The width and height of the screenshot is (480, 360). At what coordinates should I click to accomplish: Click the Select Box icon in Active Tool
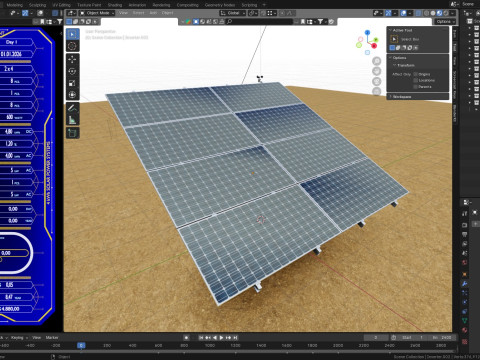[x=394, y=39]
